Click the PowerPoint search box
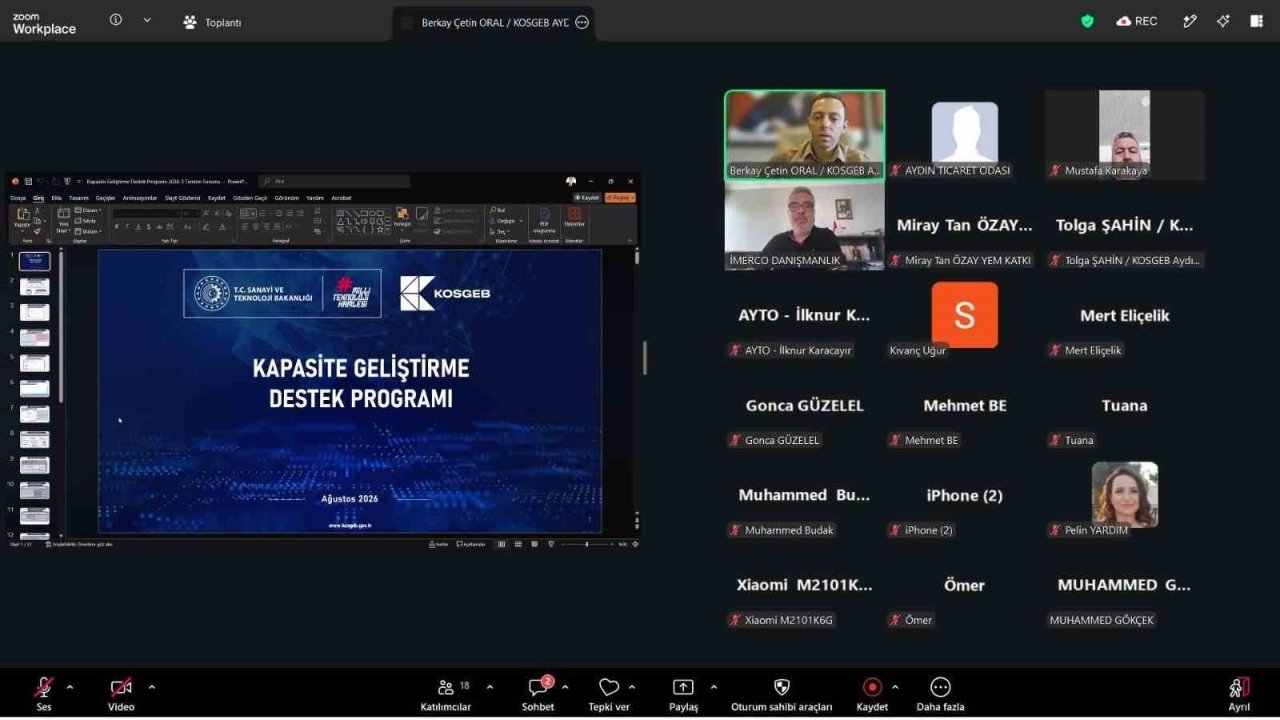Viewport: 1280px width, 720px height. tap(334, 181)
